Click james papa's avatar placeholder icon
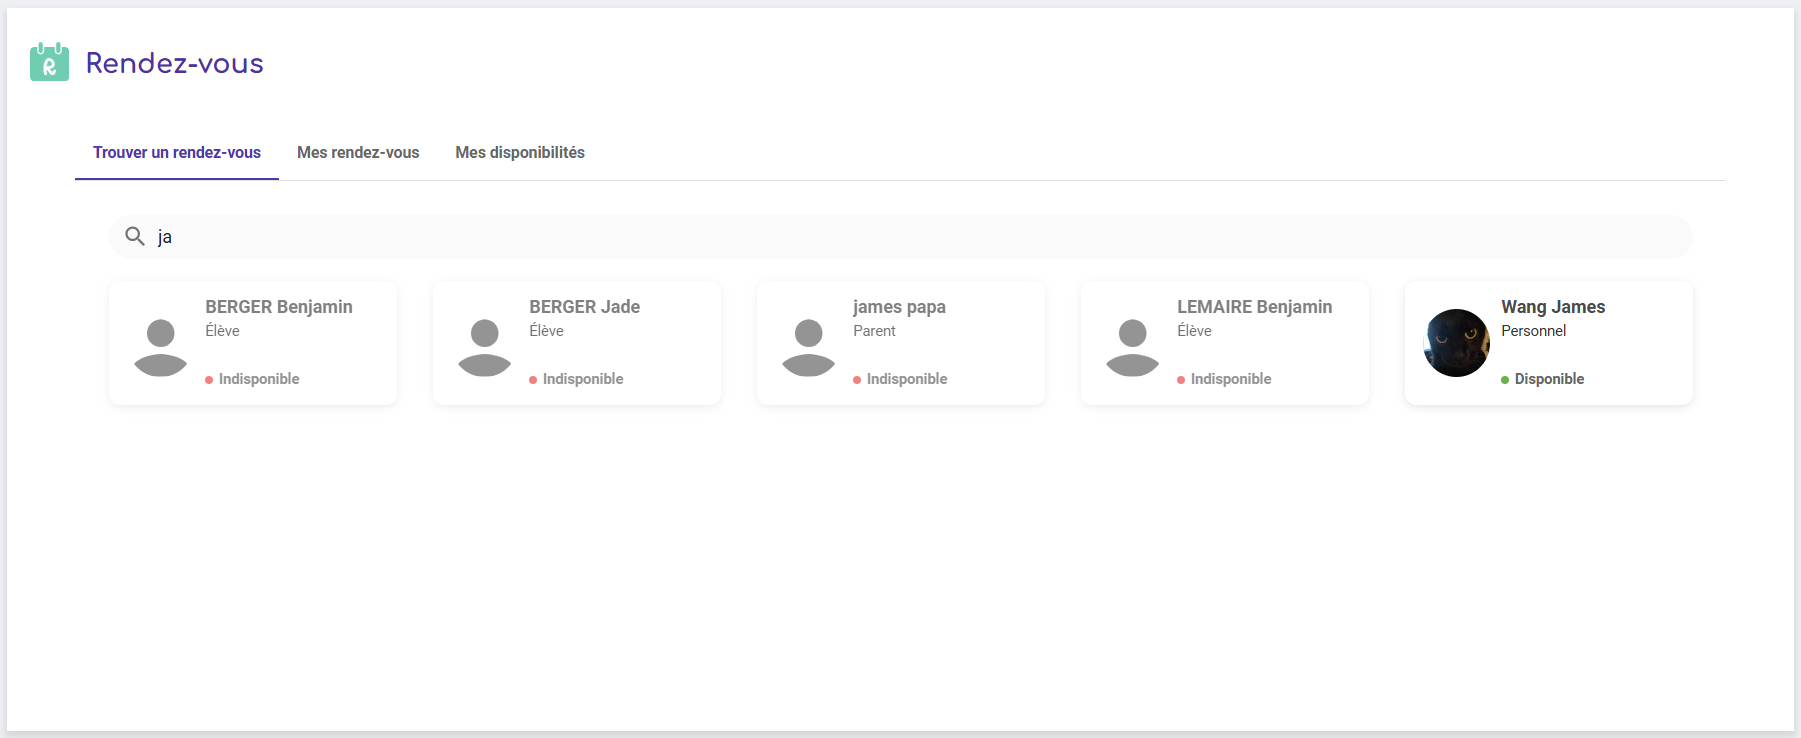The height and width of the screenshot is (738, 1801). (x=808, y=347)
